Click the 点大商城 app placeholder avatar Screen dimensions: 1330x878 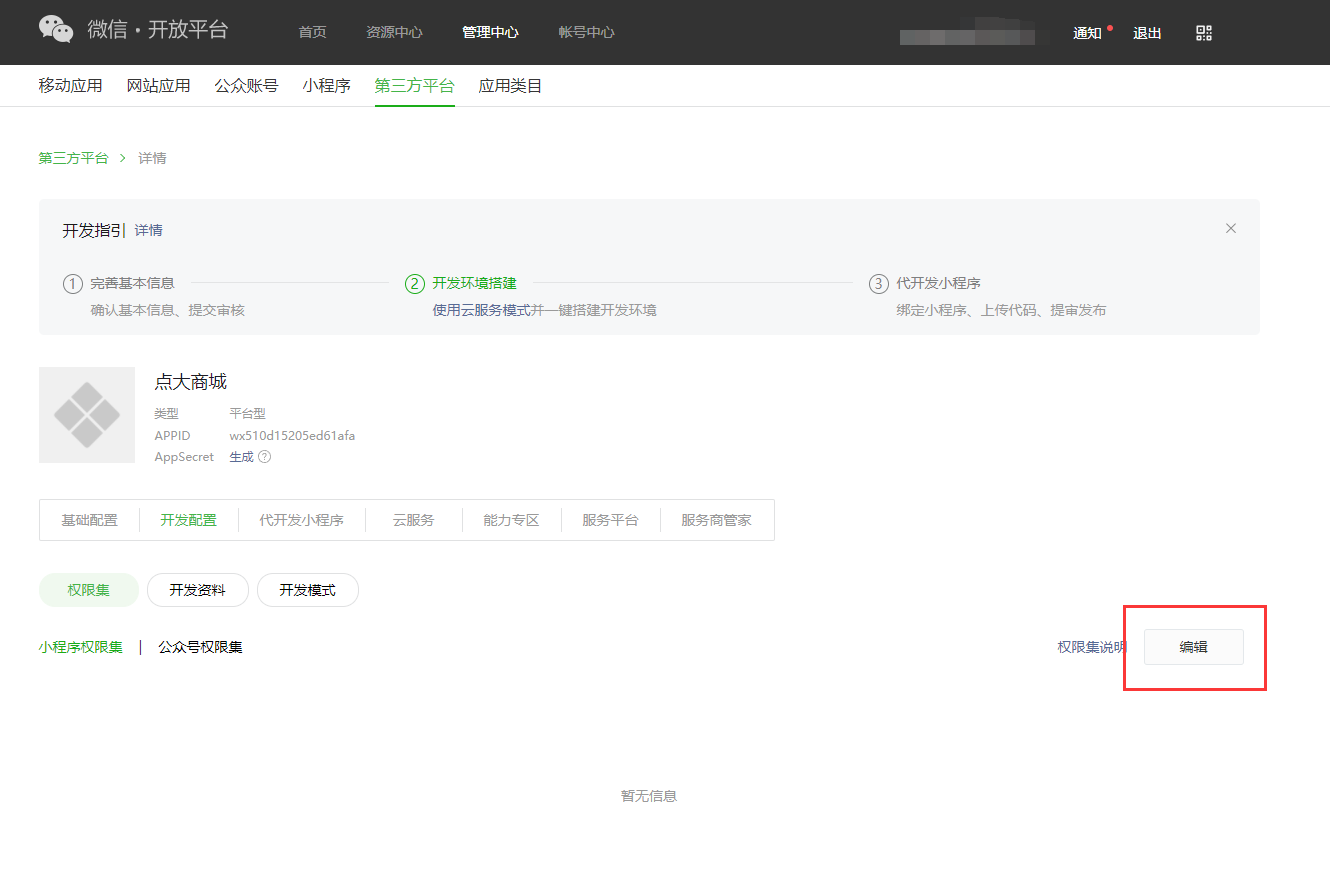(87, 415)
